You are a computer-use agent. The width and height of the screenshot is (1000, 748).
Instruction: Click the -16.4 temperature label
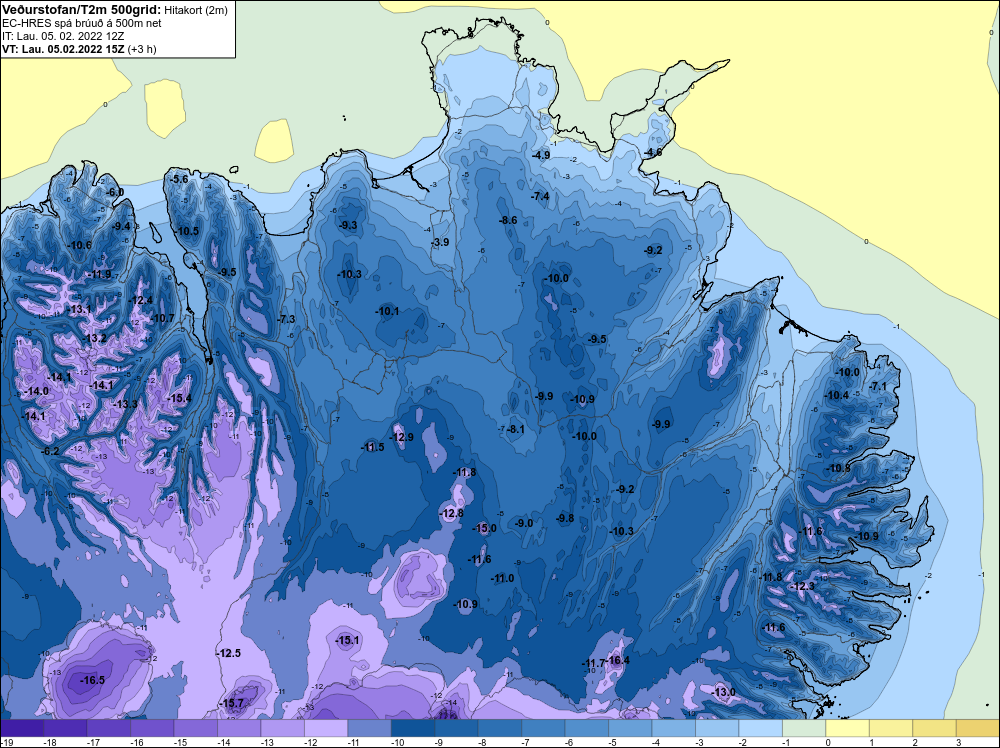click(x=617, y=660)
